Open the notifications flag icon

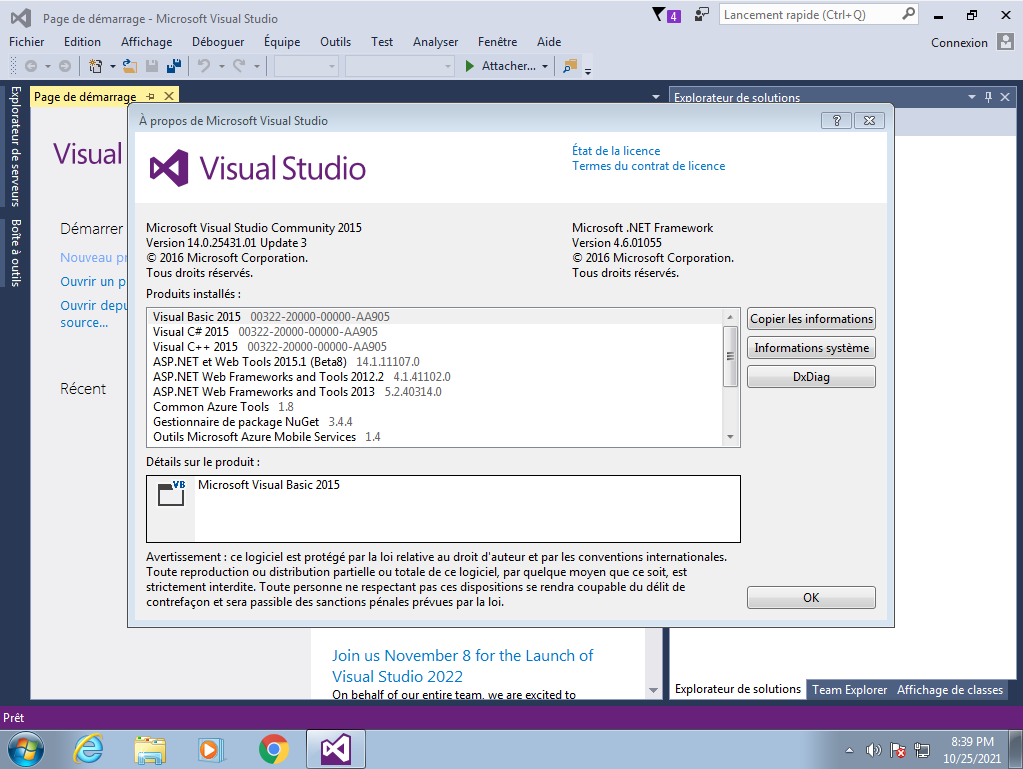(658, 15)
